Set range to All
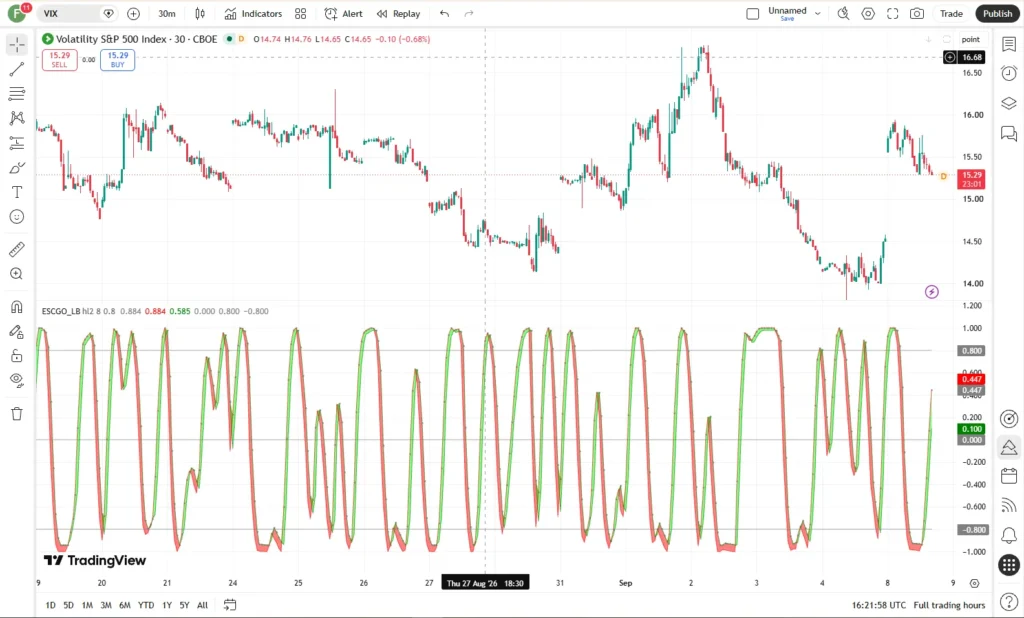Viewport: 1024px width, 618px height. (202, 605)
